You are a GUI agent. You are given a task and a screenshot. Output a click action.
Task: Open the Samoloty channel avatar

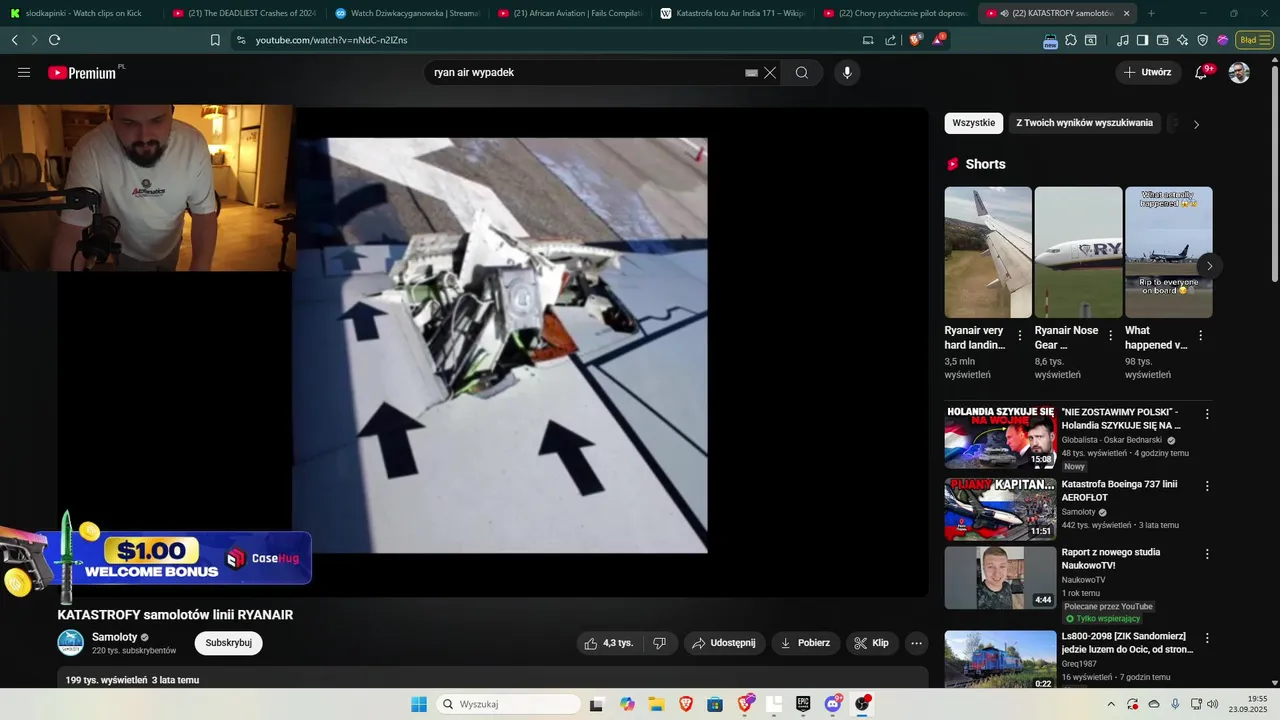point(70,643)
